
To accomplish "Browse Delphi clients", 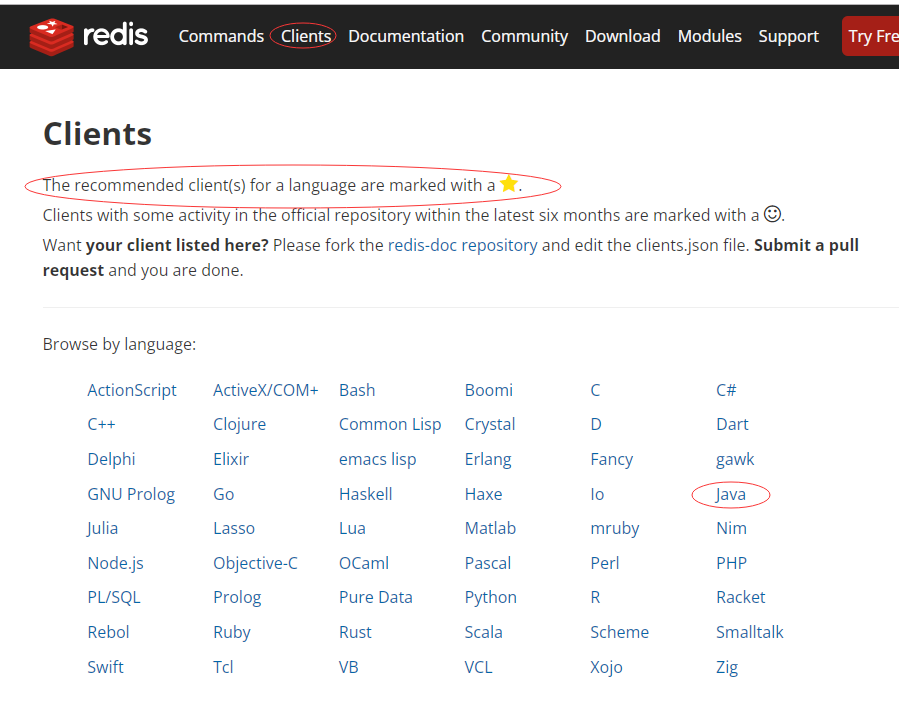I will point(111,460).
